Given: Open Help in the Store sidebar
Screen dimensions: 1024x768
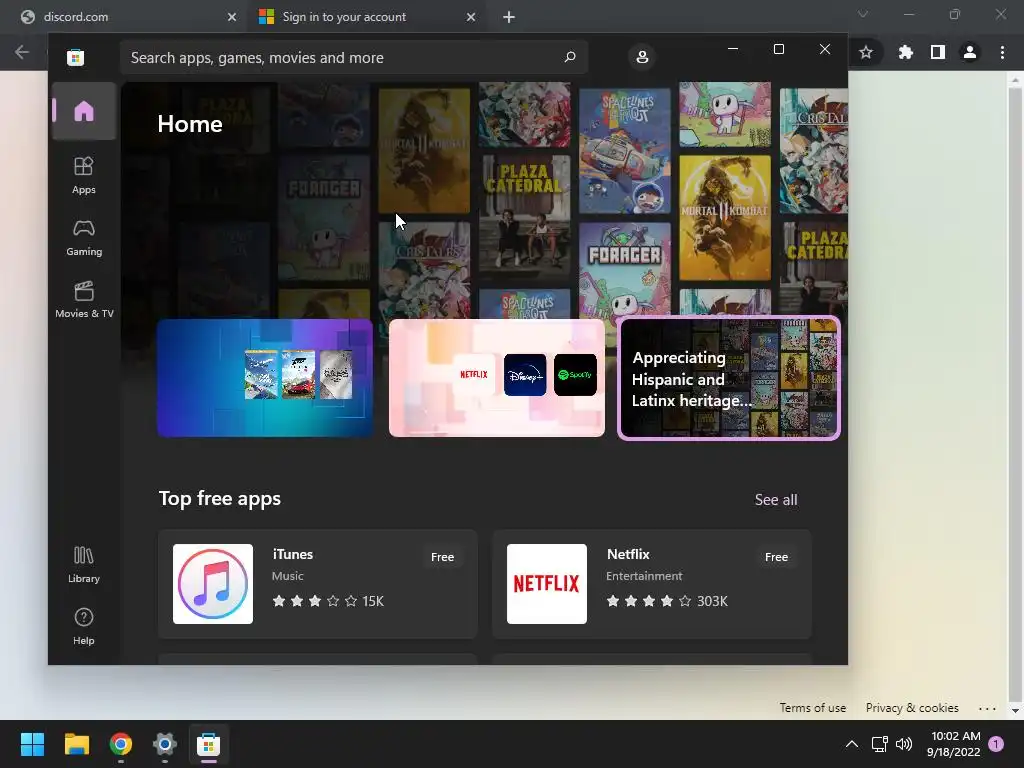Looking at the screenshot, I should point(84,627).
